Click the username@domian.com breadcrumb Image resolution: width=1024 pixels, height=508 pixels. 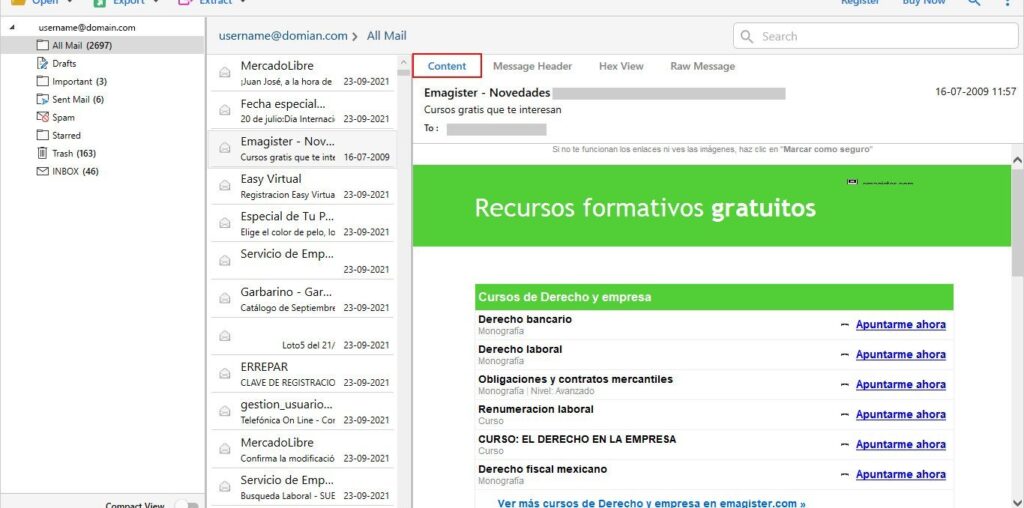tap(283, 36)
